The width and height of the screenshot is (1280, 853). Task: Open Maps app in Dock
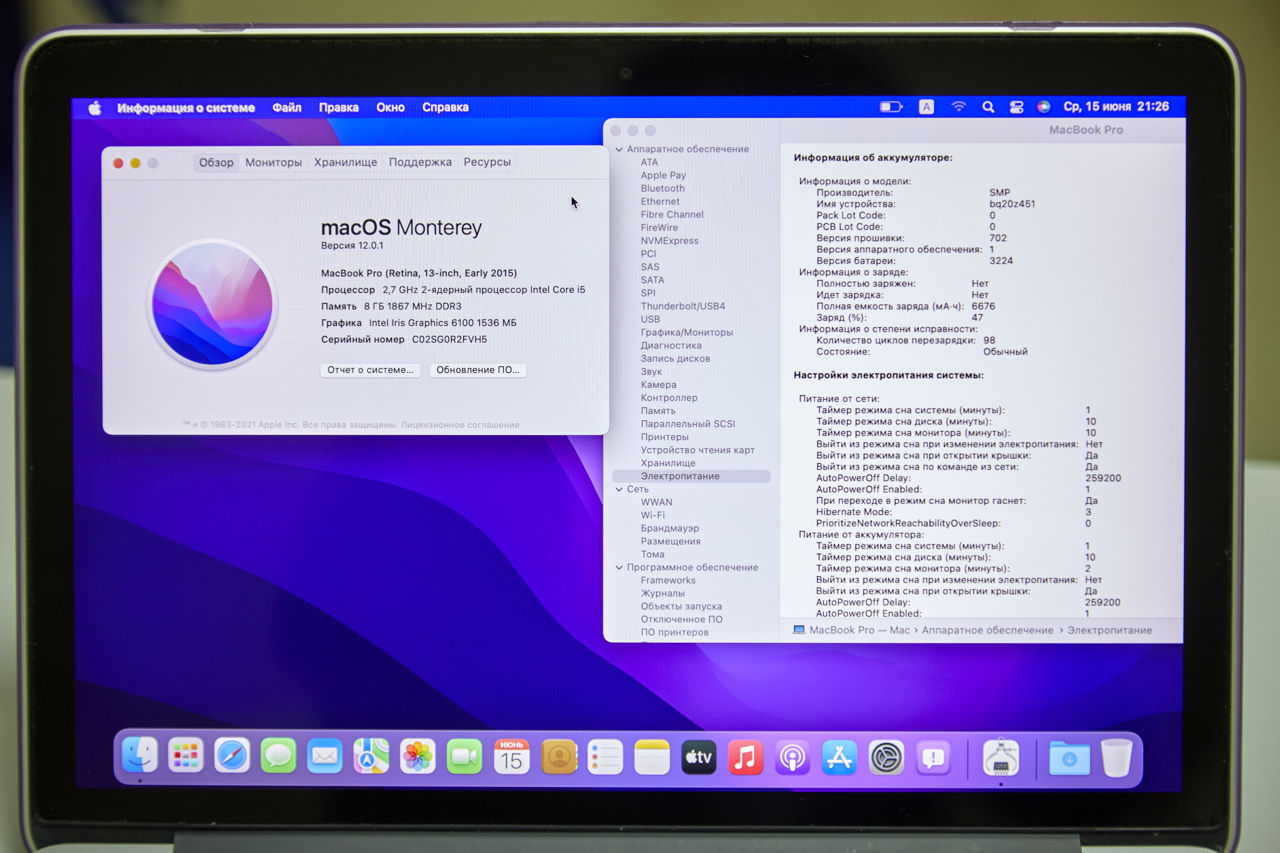tap(371, 755)
